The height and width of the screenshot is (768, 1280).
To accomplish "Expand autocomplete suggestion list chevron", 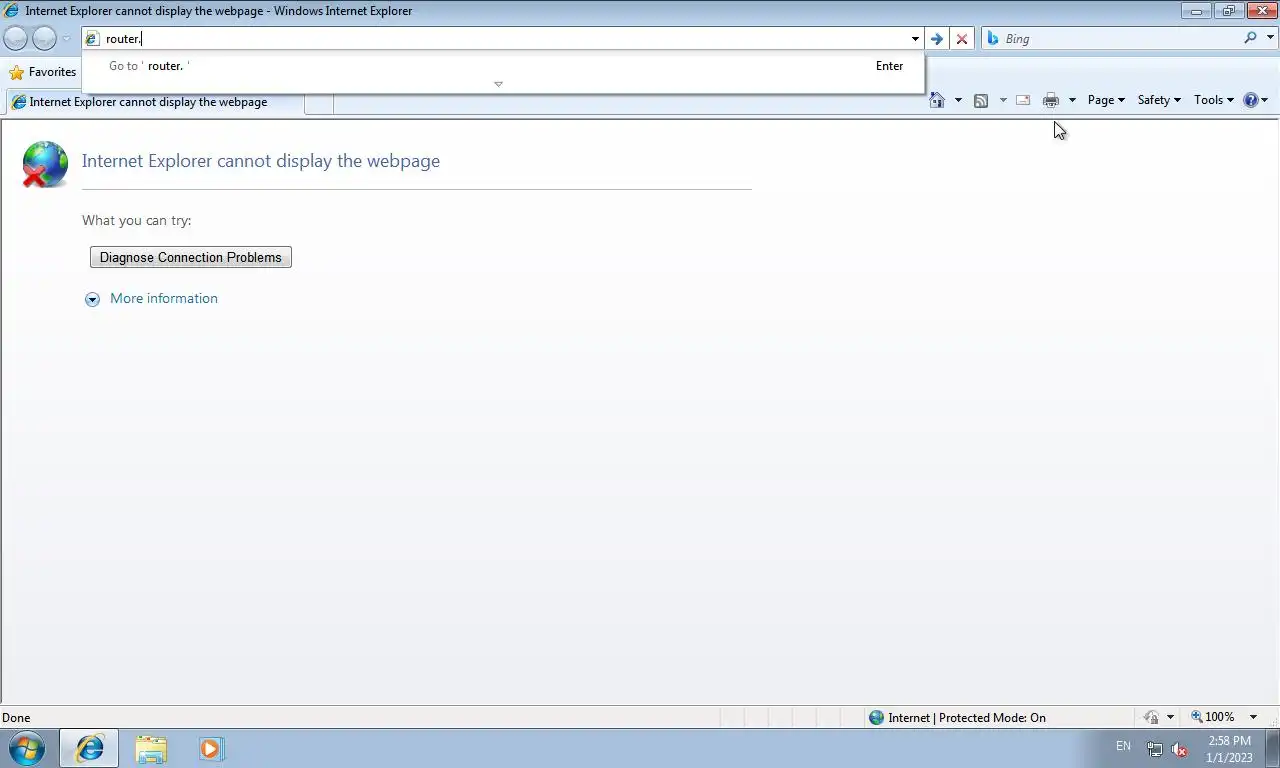I will tap(498, 84).
